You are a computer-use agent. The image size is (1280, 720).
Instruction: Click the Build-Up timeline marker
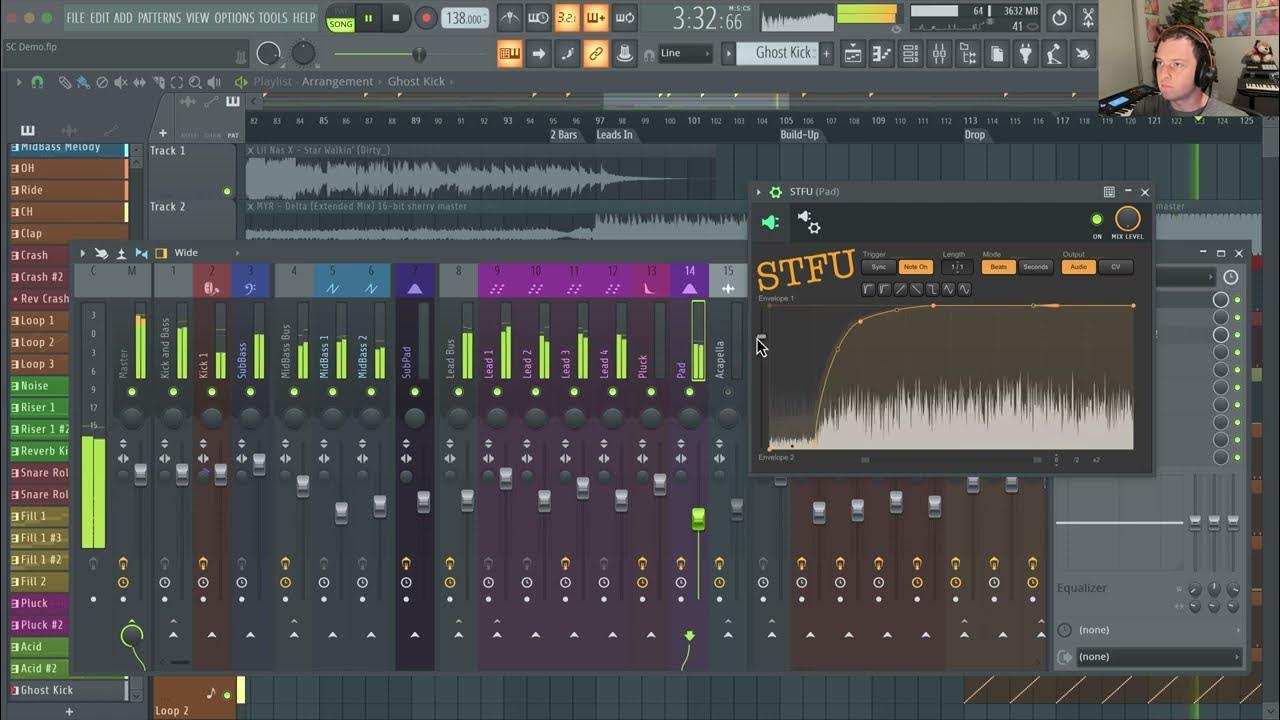pyautogui.click(x=800, y=135)
